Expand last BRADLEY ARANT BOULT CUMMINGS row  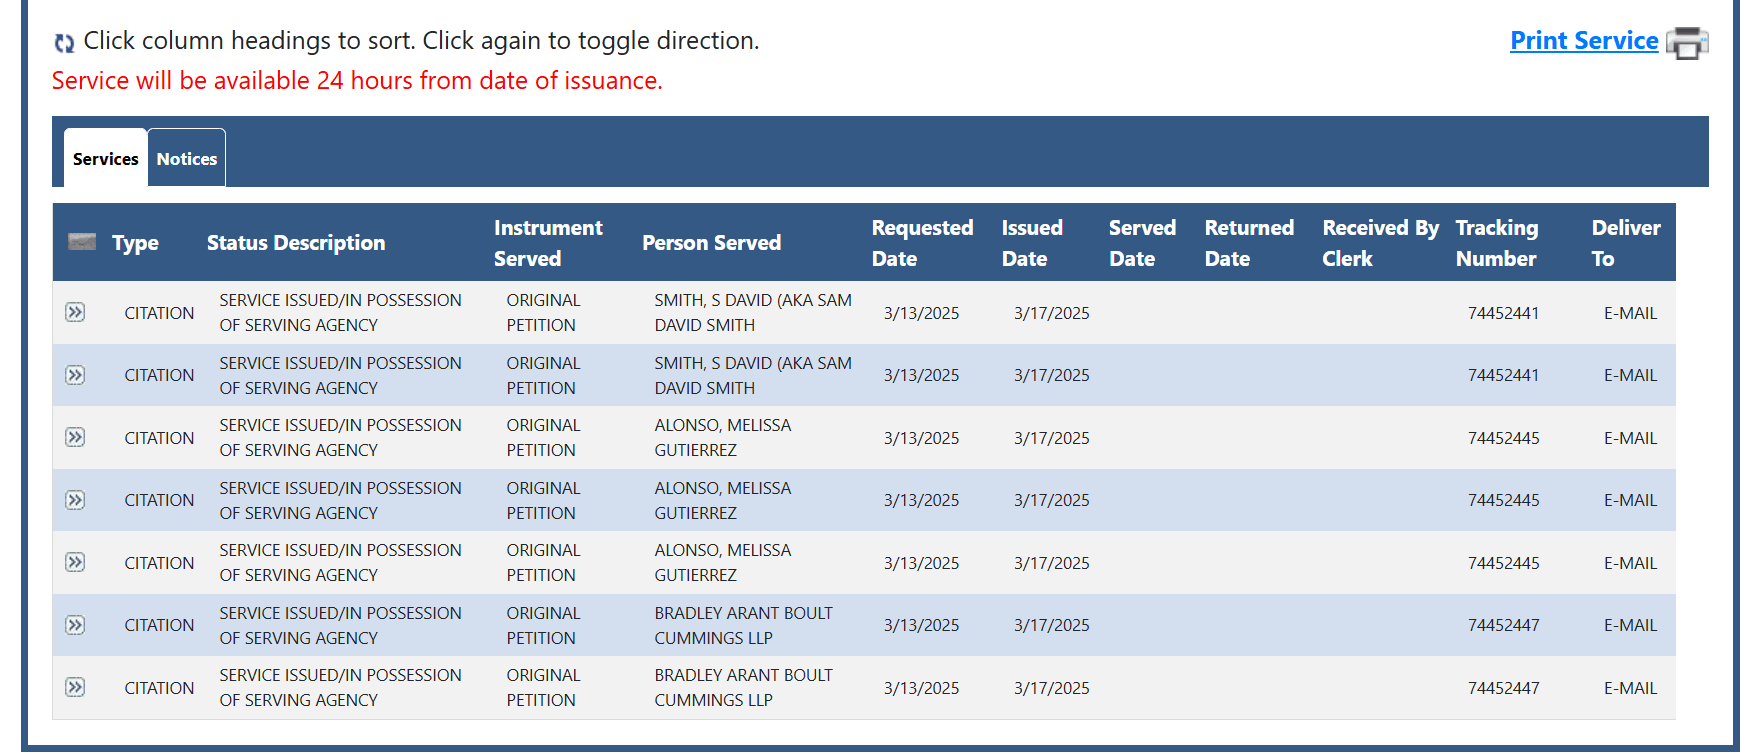tap(75, 687)
